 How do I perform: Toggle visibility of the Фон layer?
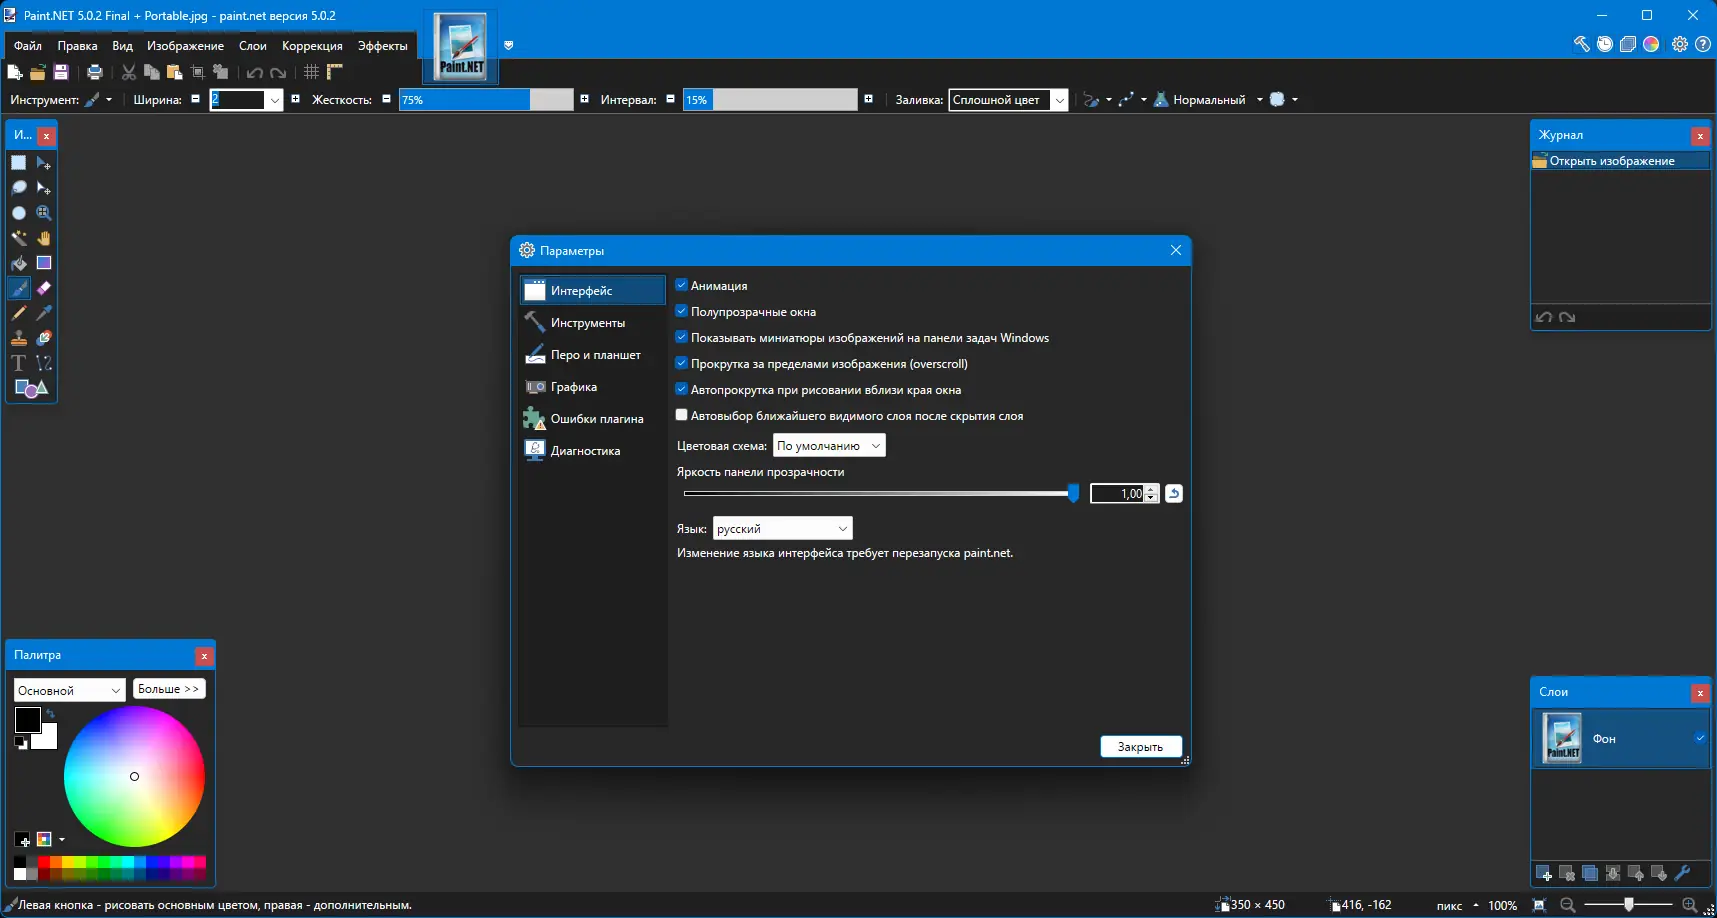tap(1700, 738)
